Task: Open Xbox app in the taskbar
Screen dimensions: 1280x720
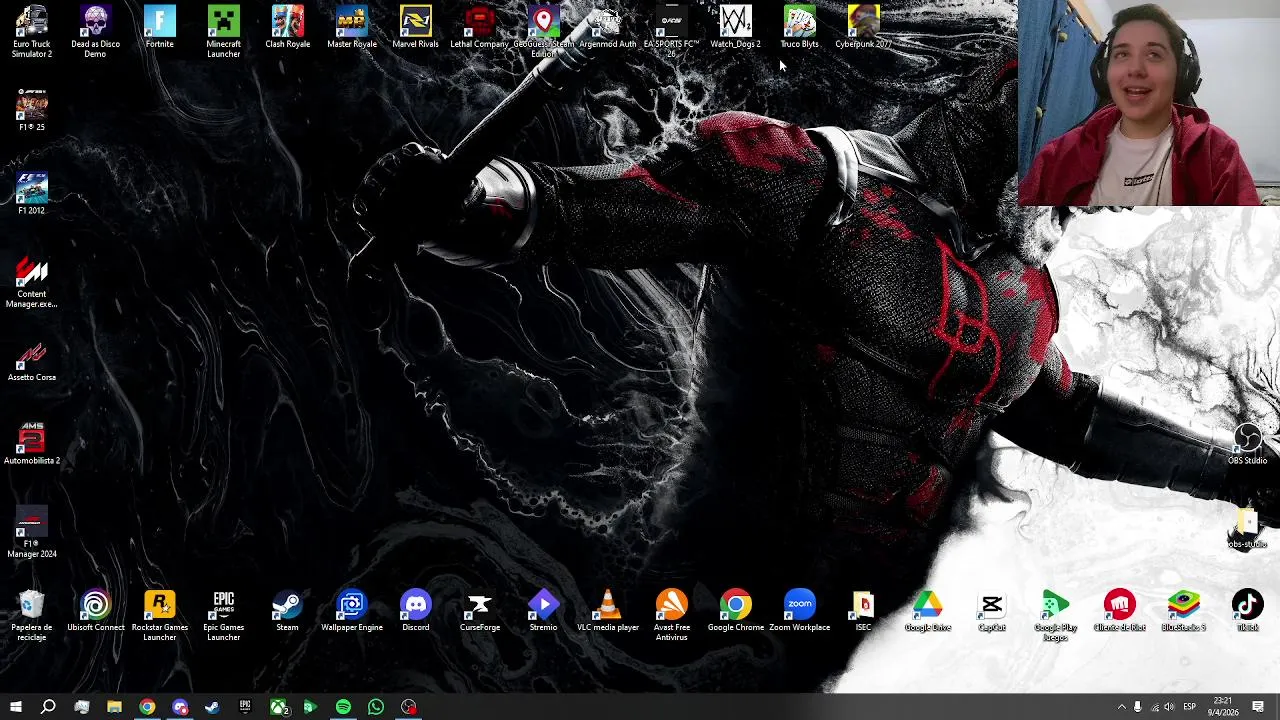Action: [278, 707]
